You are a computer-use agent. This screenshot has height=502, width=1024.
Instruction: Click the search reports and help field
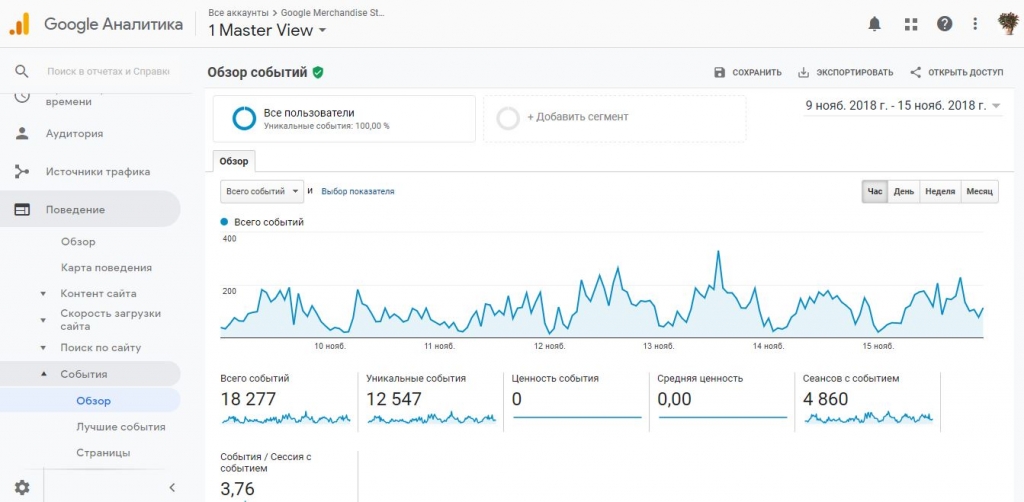click(108, 72)
